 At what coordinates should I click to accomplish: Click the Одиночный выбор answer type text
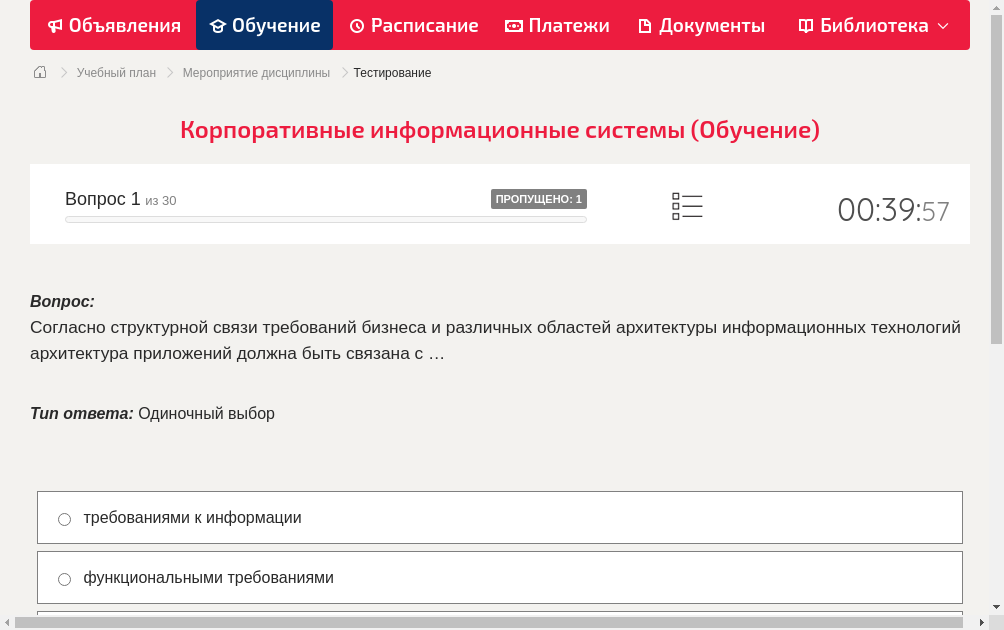(x=206, y=414)
